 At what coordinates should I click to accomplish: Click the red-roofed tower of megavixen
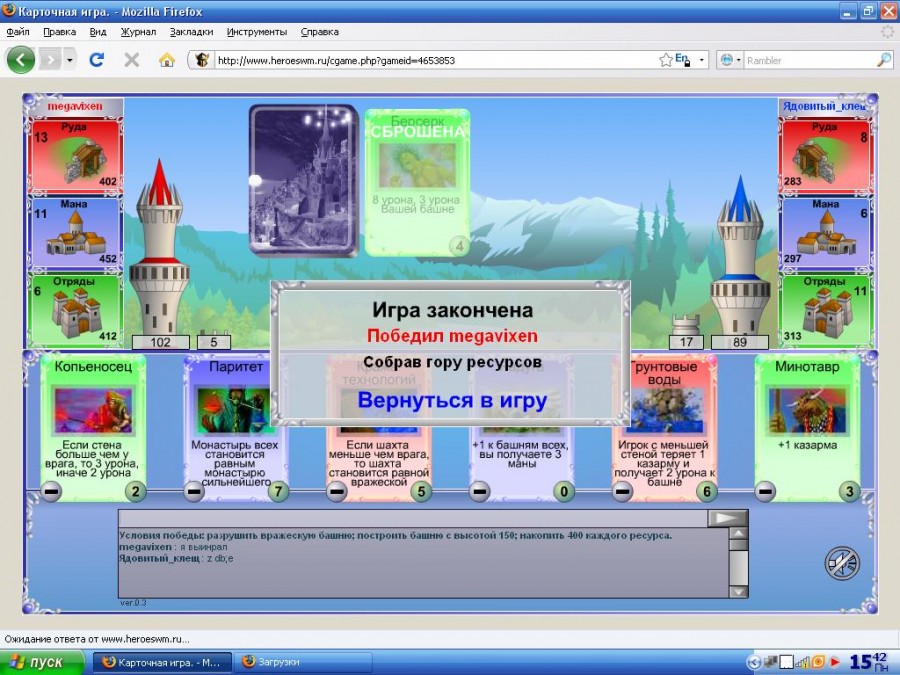coord(159,247)
